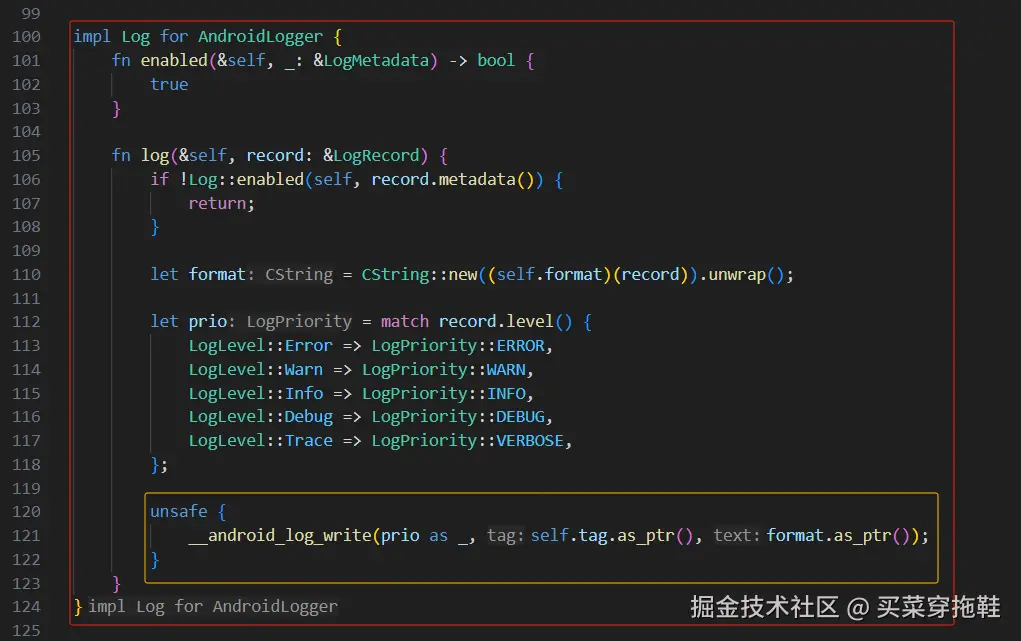The image size is (1021, 641).
Task: Click the unsafe keyword on line 120
Action: 179,512
